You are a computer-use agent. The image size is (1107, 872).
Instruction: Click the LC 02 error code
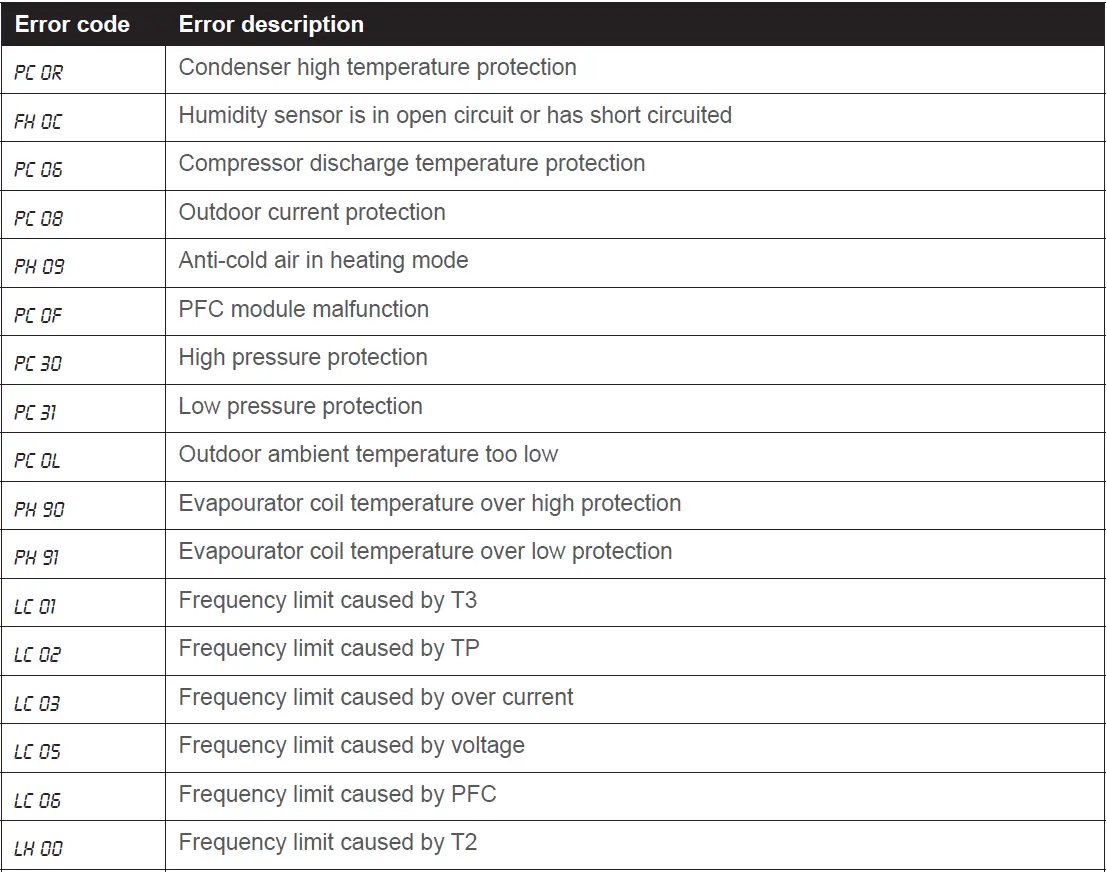coord(38,655)
